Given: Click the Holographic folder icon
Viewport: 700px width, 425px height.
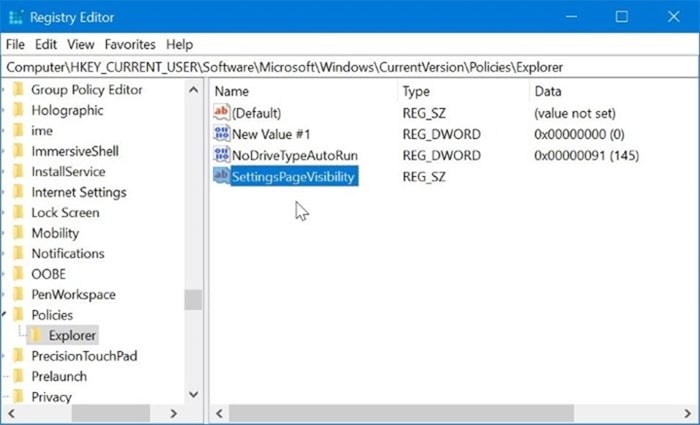Looking at the screenshot, I should coord(18,110).
